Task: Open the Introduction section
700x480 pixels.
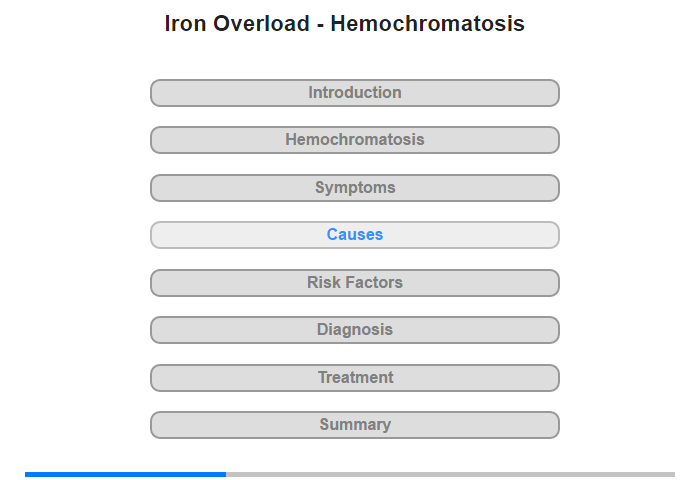Action: click(x=355, y=93)
